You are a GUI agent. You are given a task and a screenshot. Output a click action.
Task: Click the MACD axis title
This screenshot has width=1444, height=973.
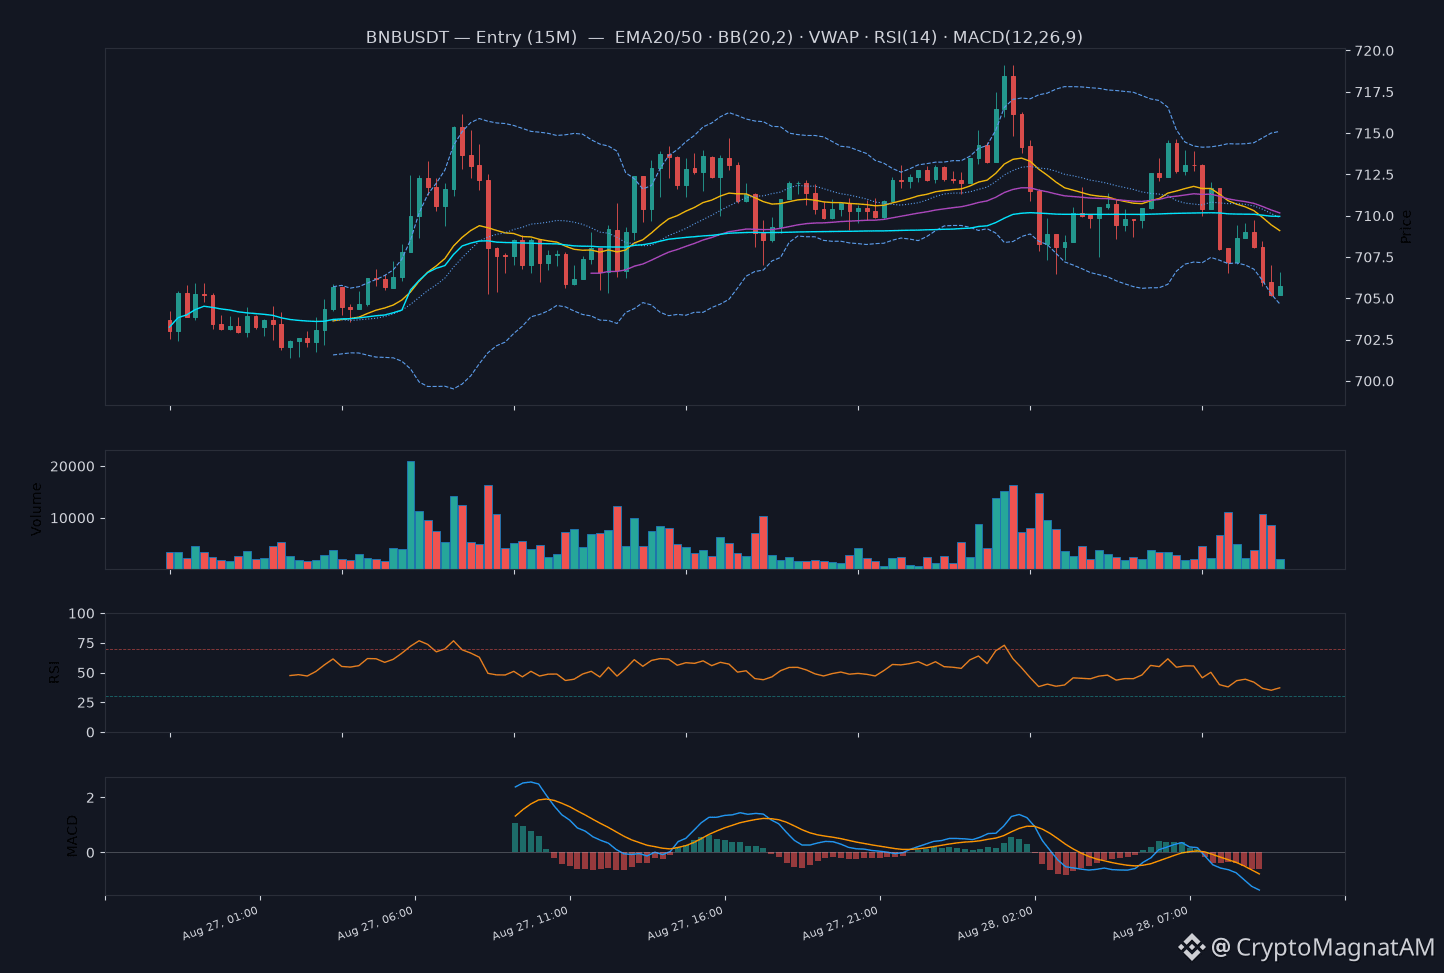click(72, 835)
